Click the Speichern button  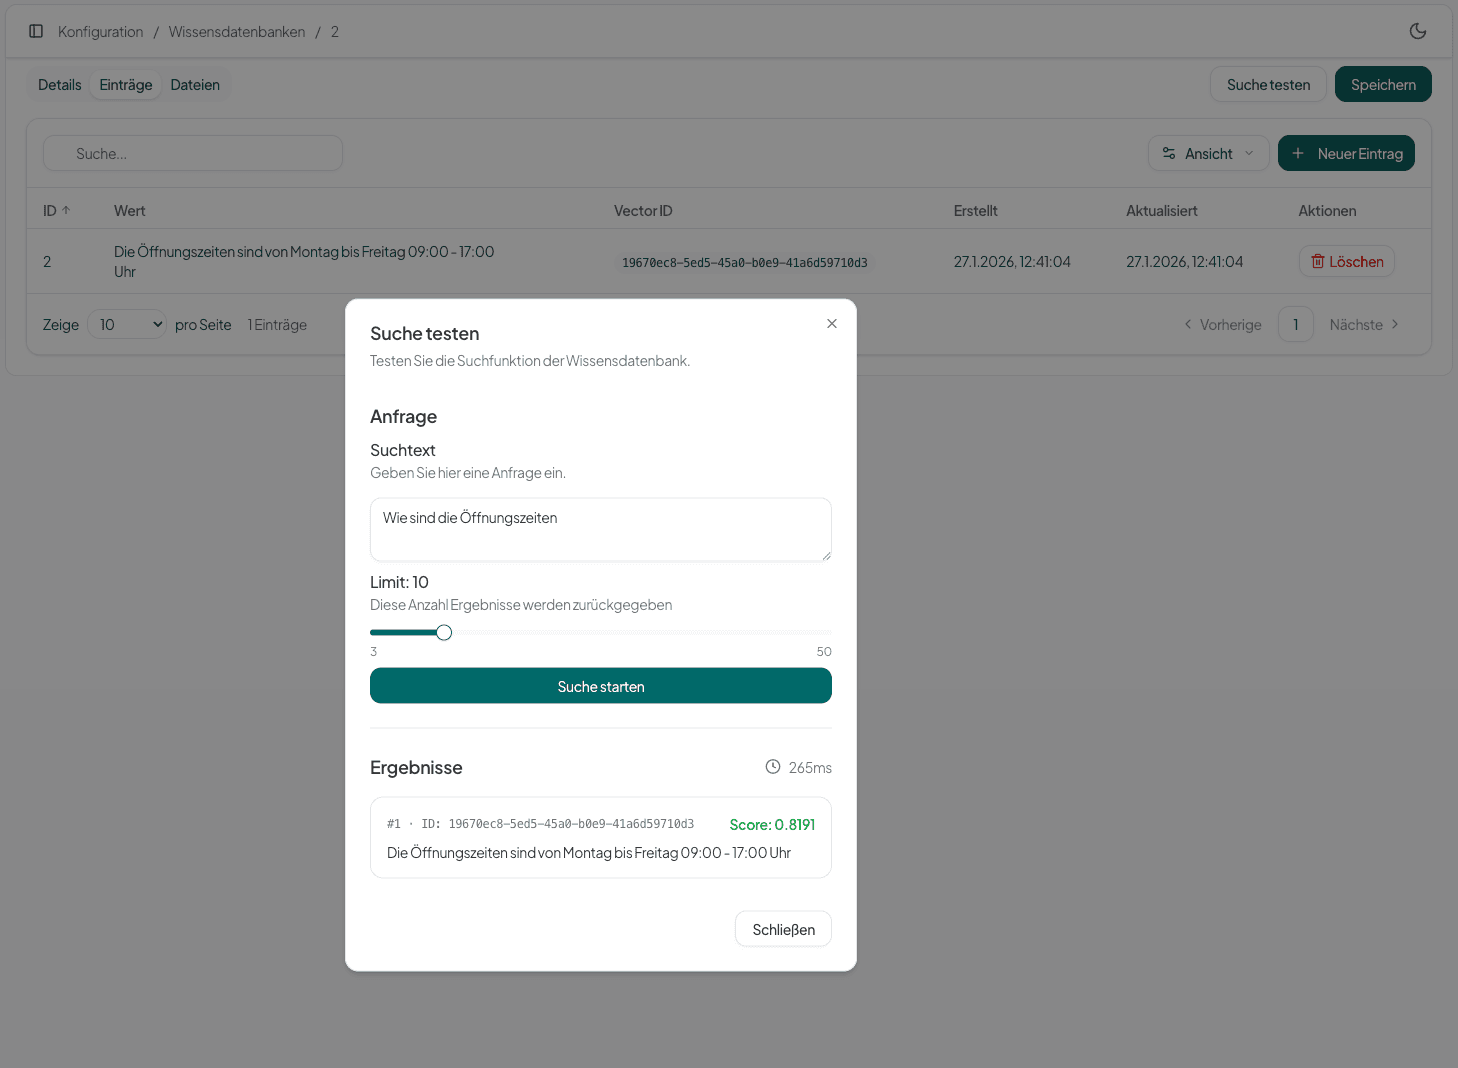[x=1383, y=84]
